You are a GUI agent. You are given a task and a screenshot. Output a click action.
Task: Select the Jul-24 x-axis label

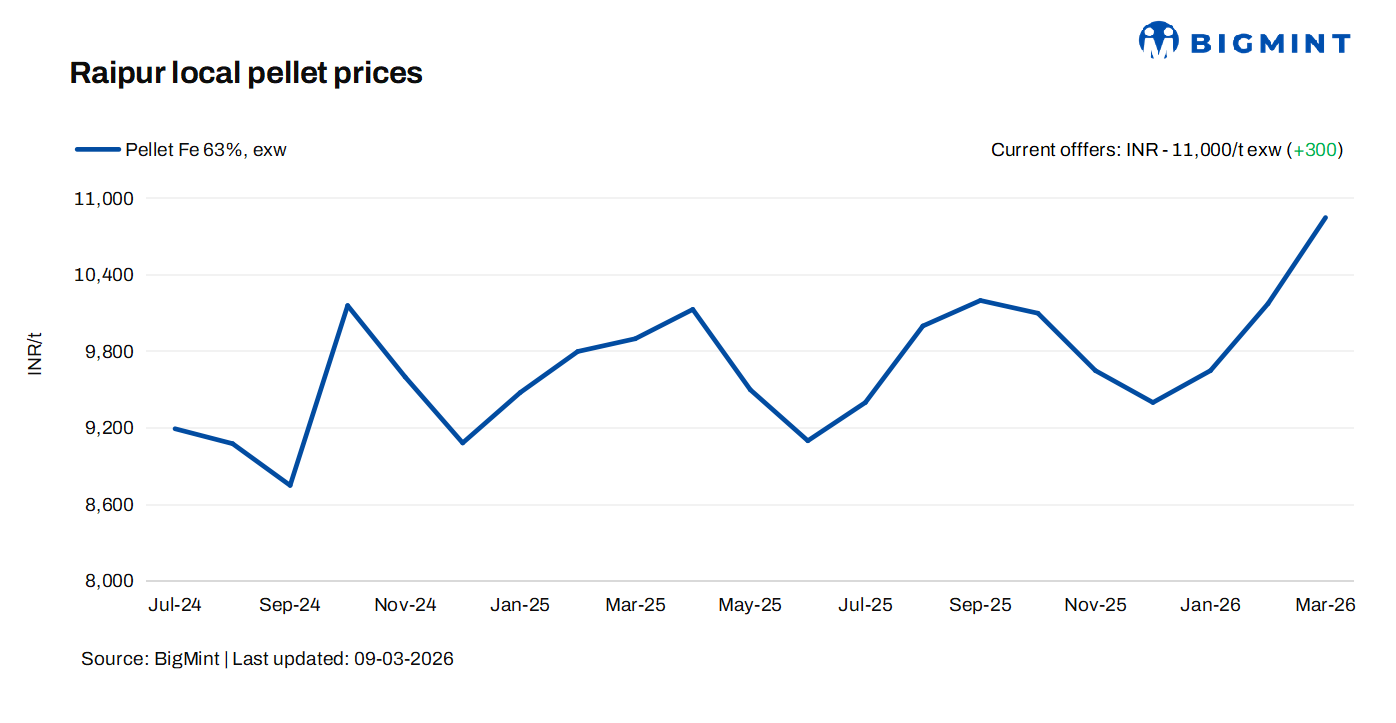(174, 605)
